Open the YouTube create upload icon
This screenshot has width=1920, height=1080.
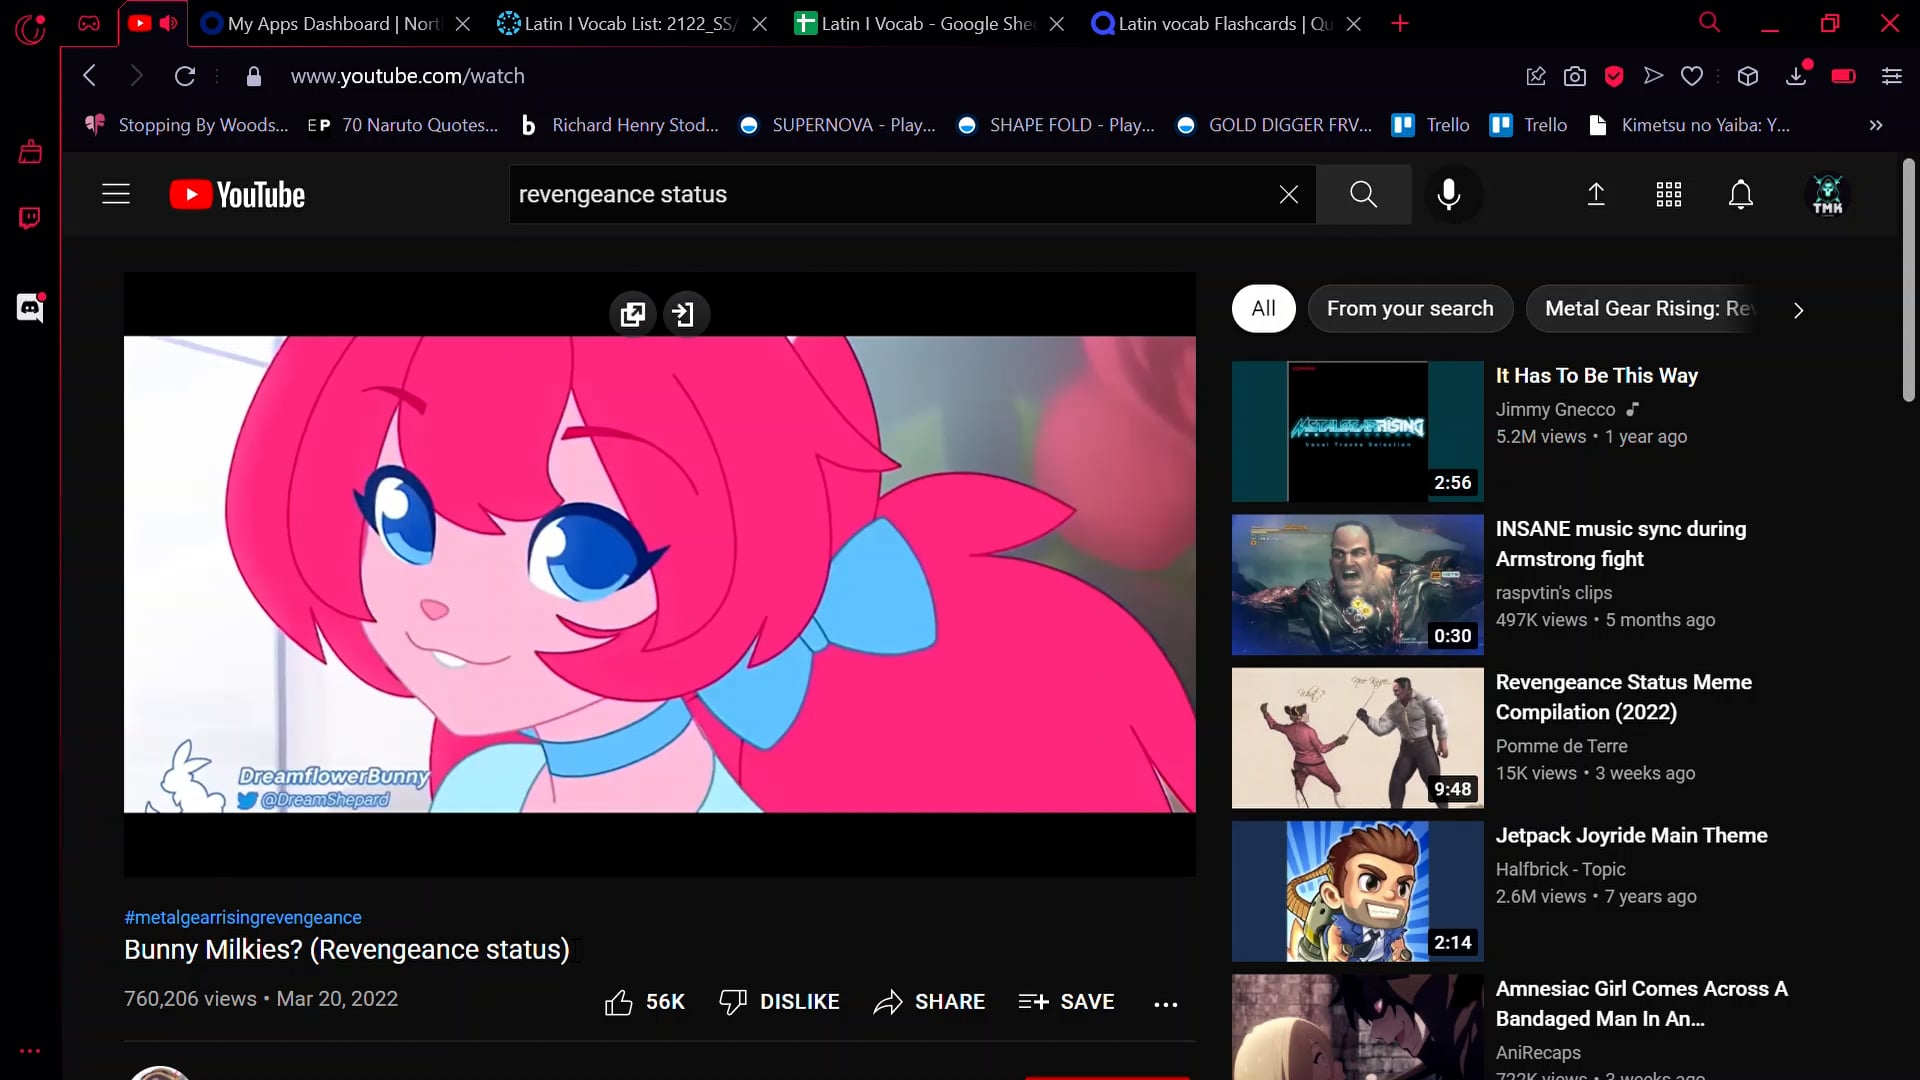1596,194
